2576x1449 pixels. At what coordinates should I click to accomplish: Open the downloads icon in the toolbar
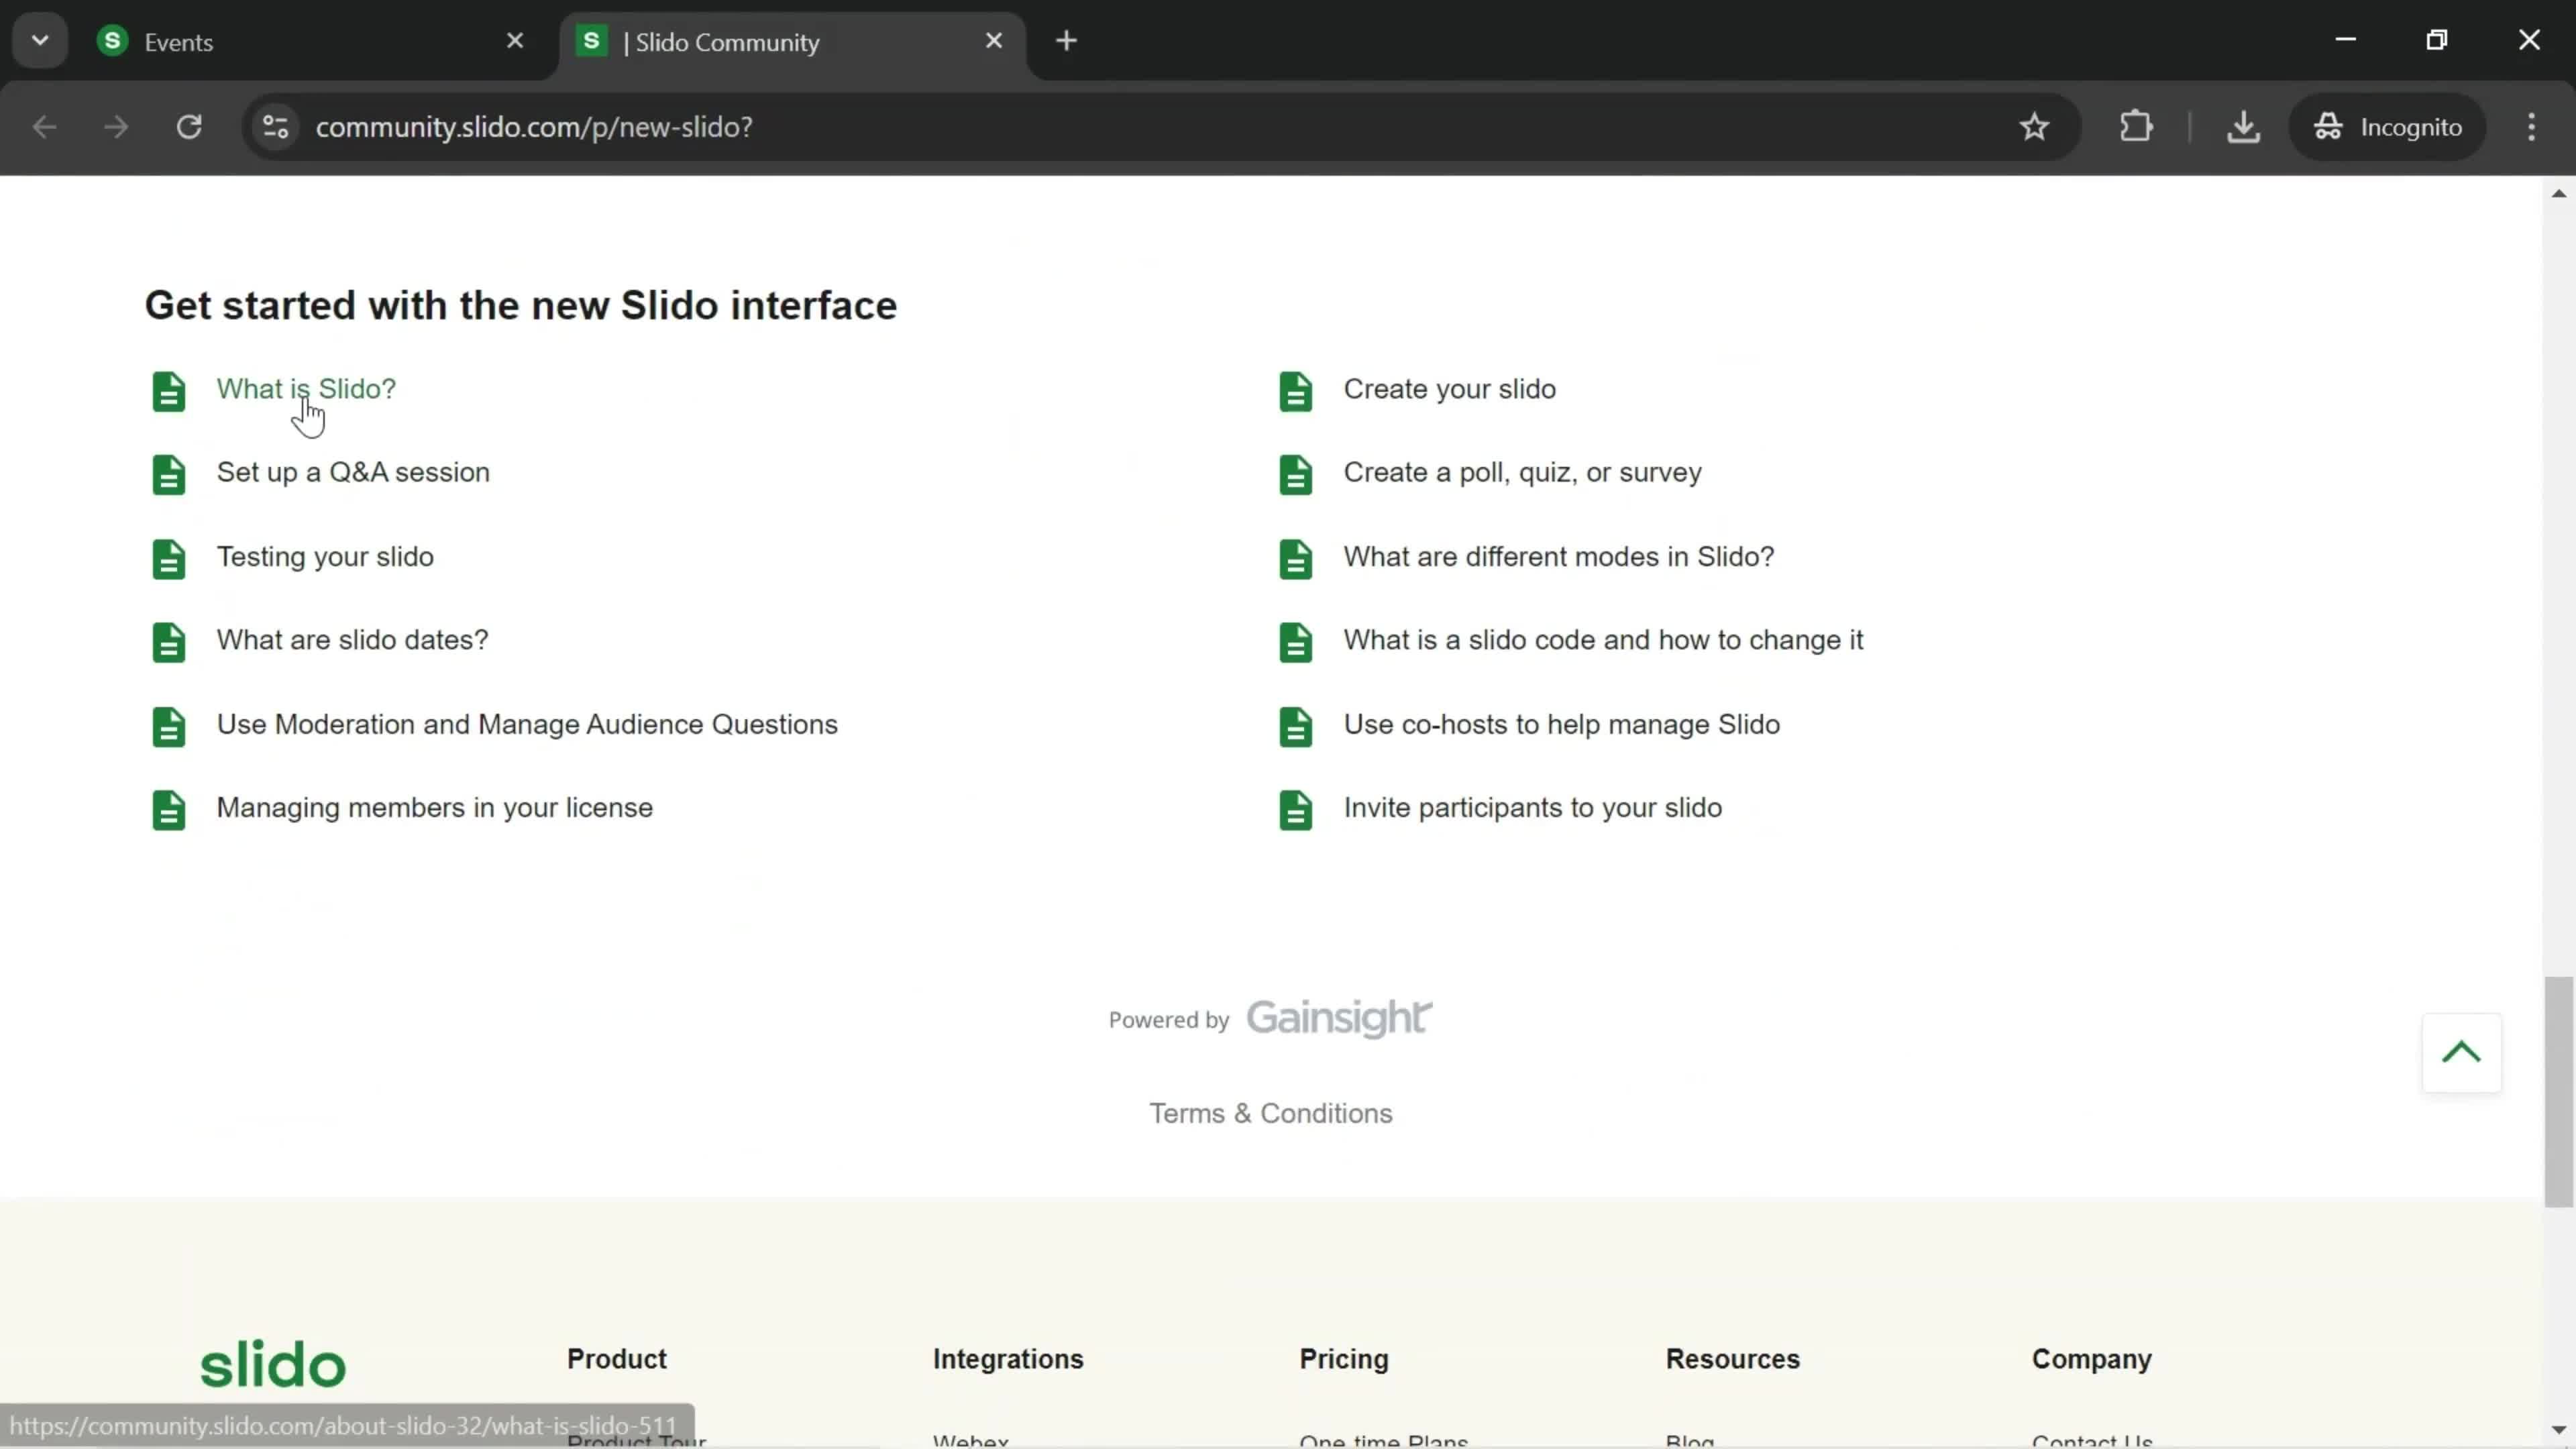pyautogui.click(x=2244, y=127)
